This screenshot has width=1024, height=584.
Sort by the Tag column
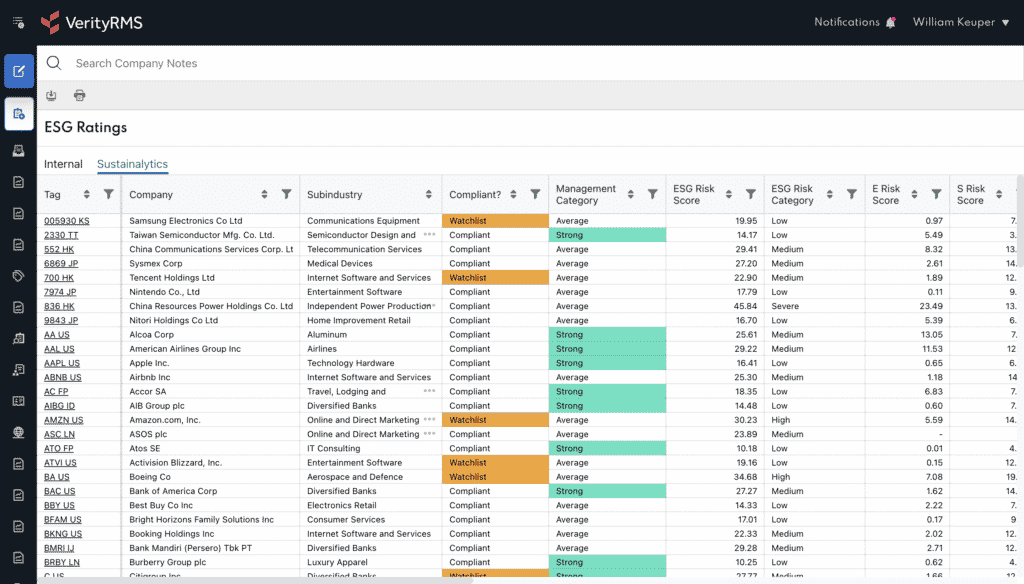point(86,194)
